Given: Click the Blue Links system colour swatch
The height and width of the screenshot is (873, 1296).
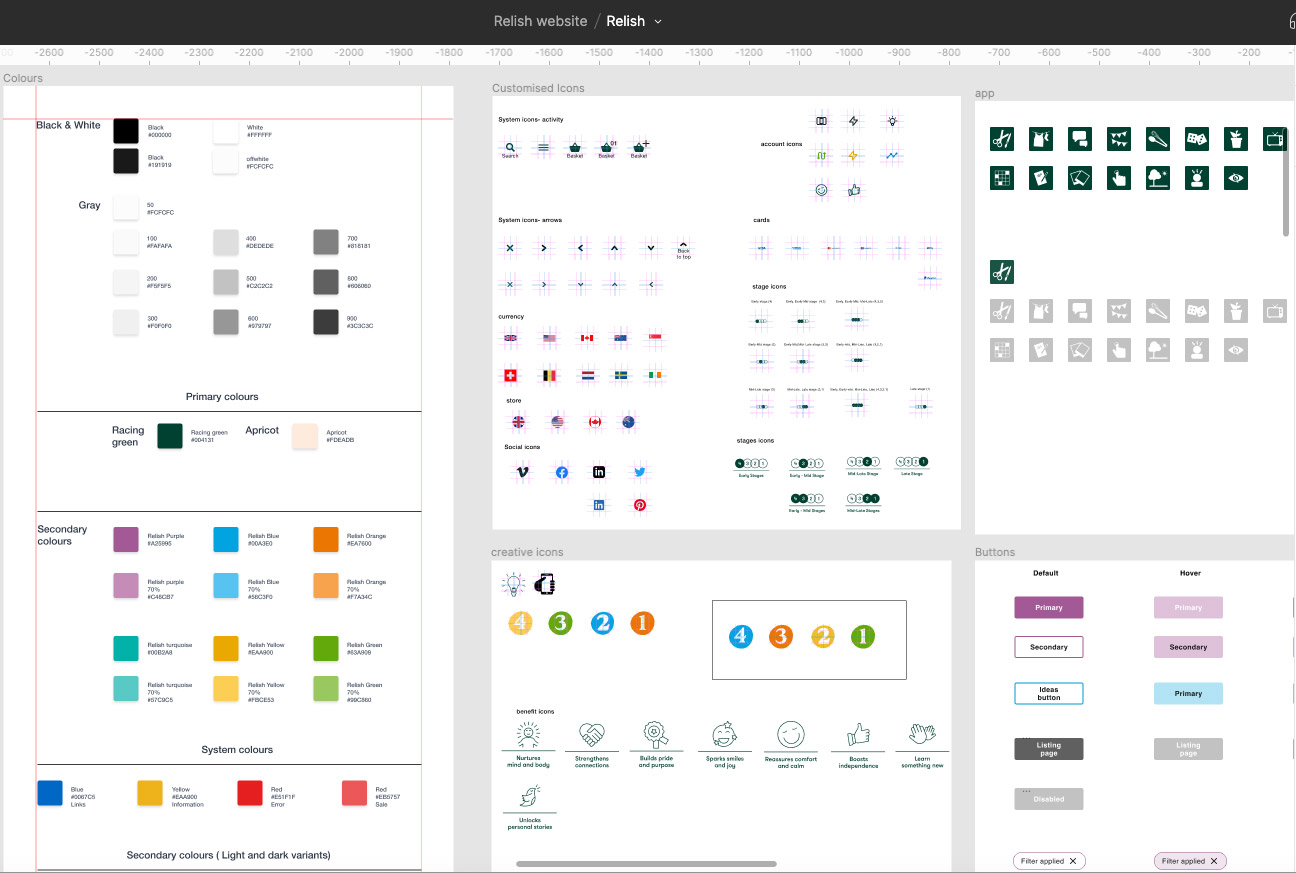Looking at the screenshot, I should pyautogui.click(x=50, y=793).
